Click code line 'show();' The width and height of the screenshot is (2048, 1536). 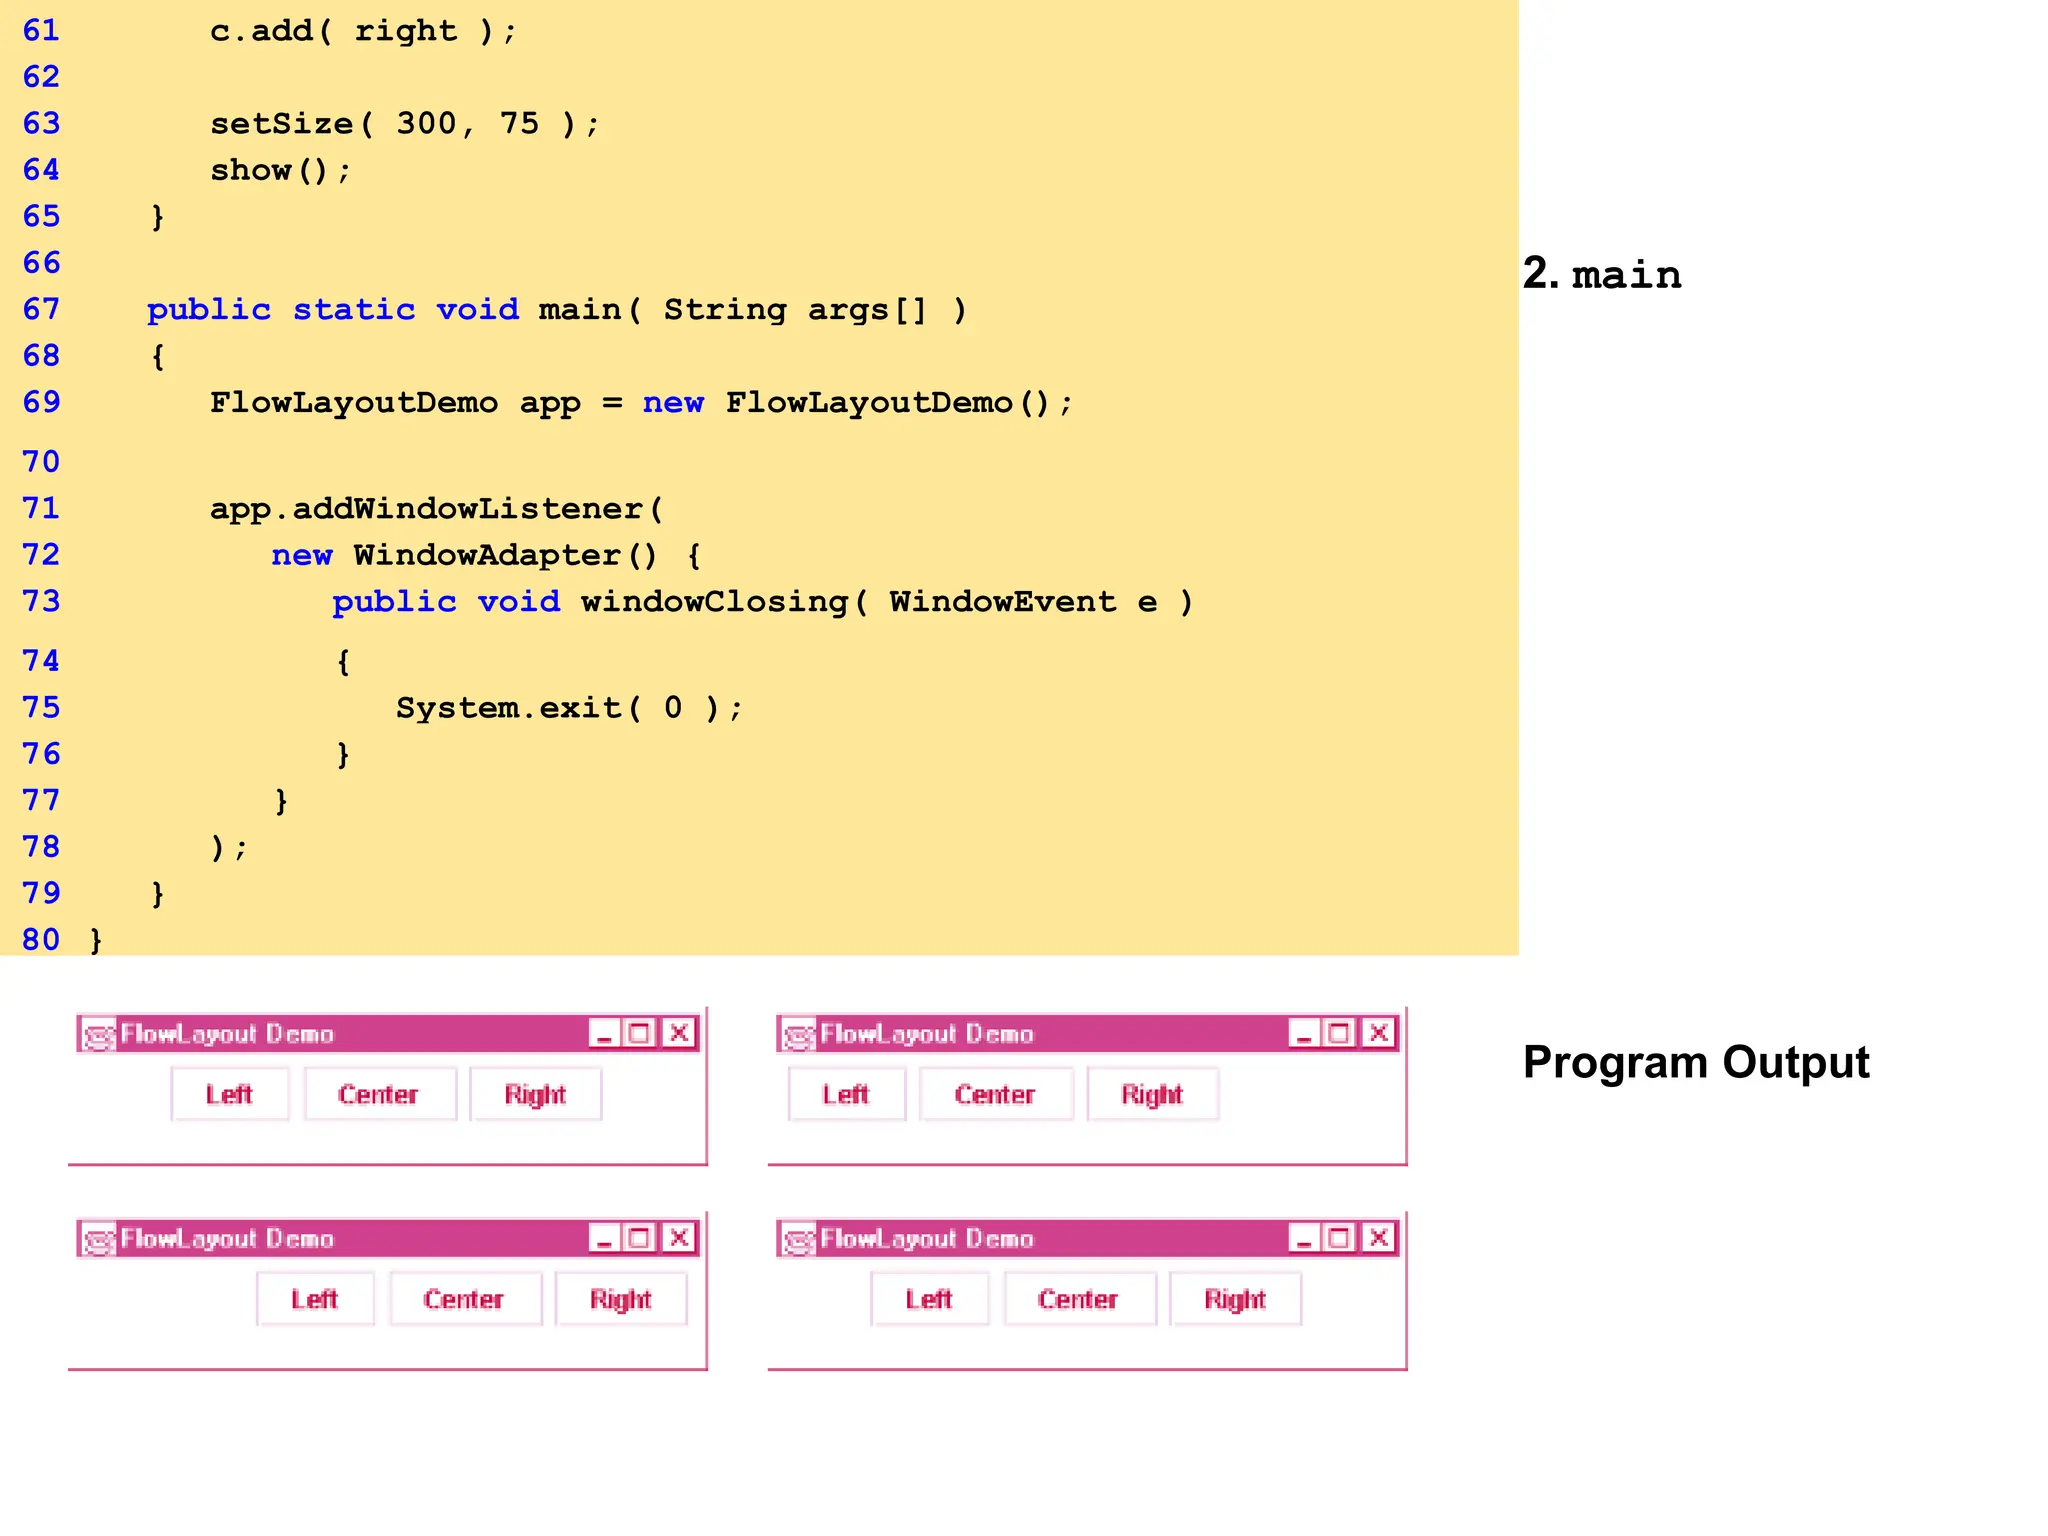[280, 171]
